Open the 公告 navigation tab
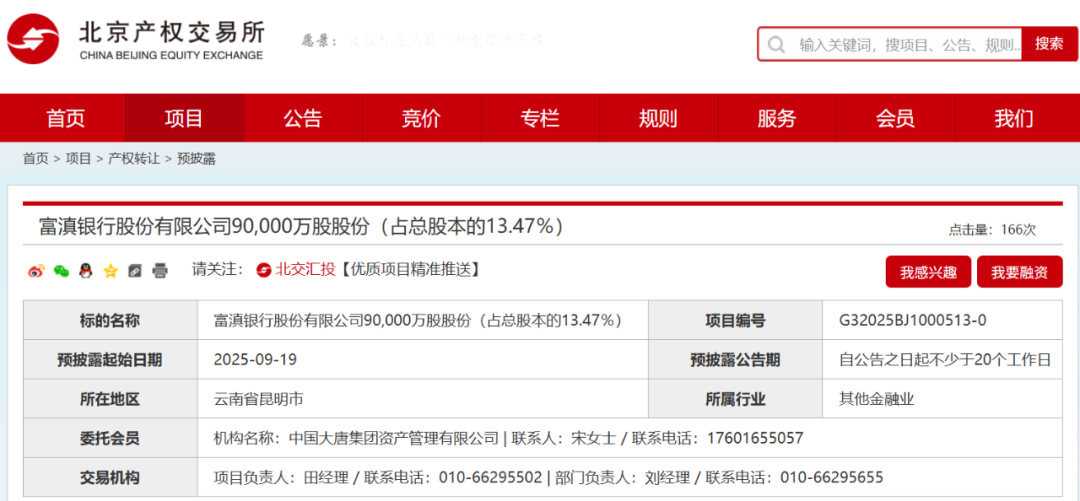1080x501 pixels. (x=303, y=119)
